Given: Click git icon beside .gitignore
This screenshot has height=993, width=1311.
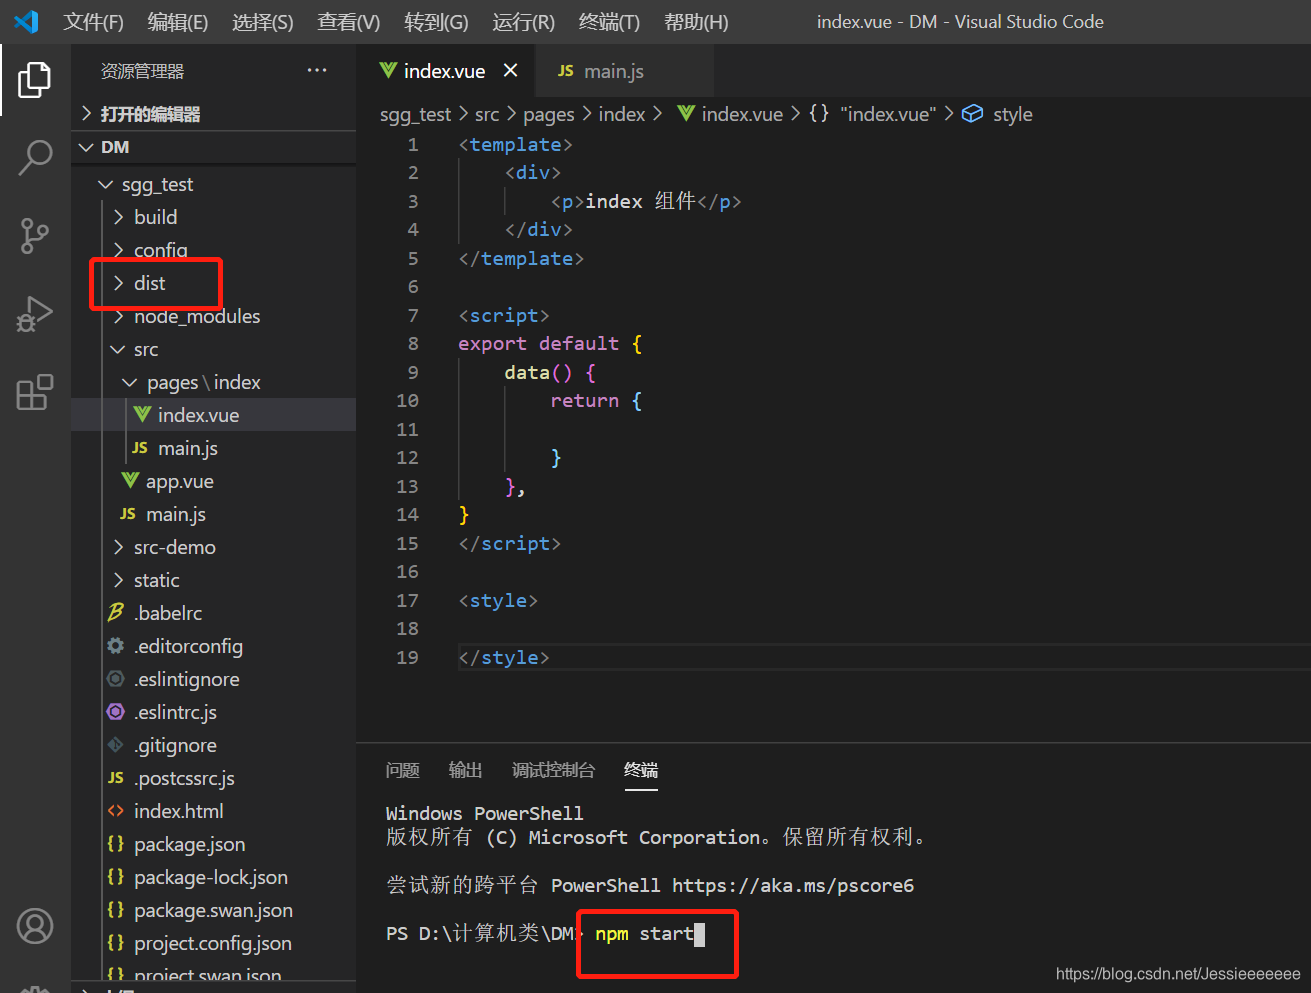Looking at the screenshot, I should (x=116, y=745).
